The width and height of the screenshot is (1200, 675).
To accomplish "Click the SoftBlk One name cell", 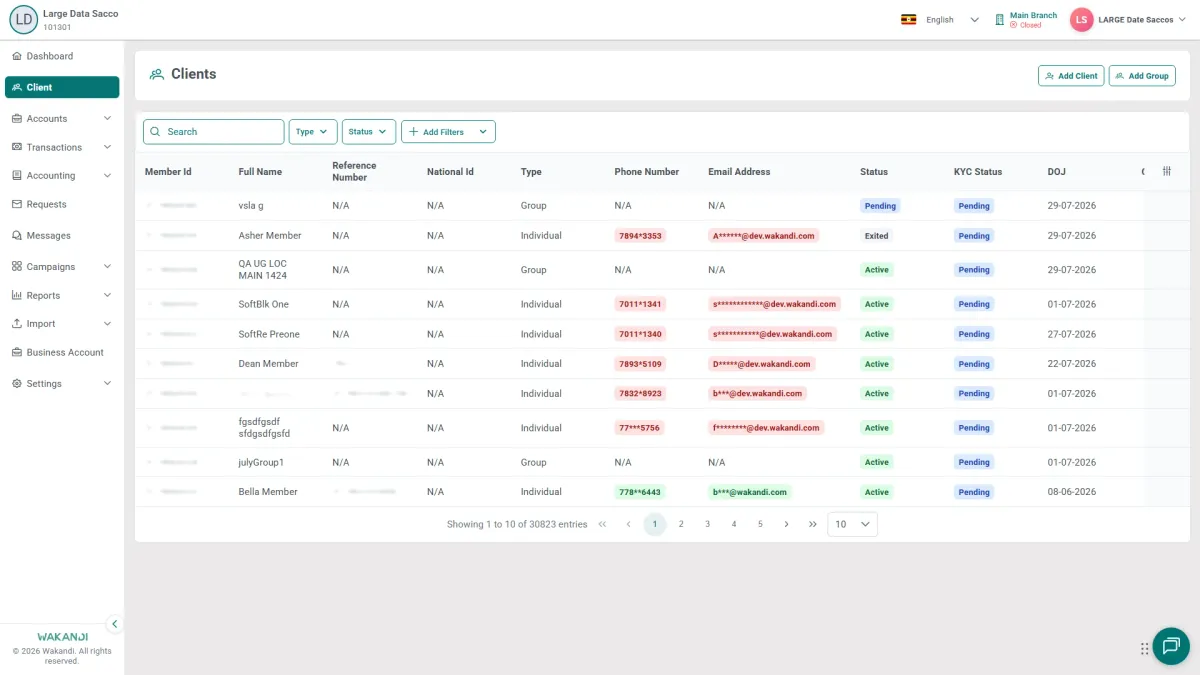I will click(x=264, y=304).
